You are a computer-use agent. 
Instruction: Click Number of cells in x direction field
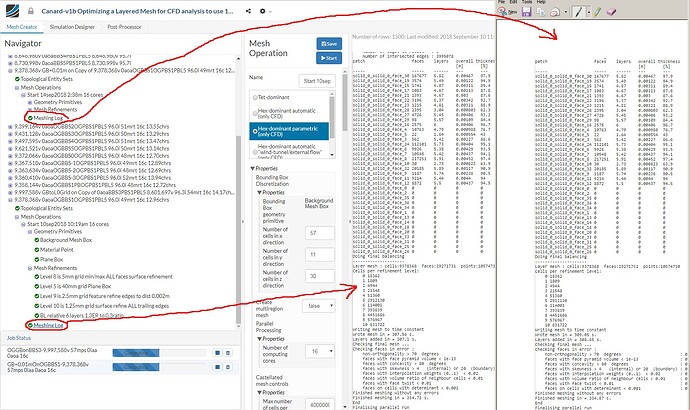[320, 233]
